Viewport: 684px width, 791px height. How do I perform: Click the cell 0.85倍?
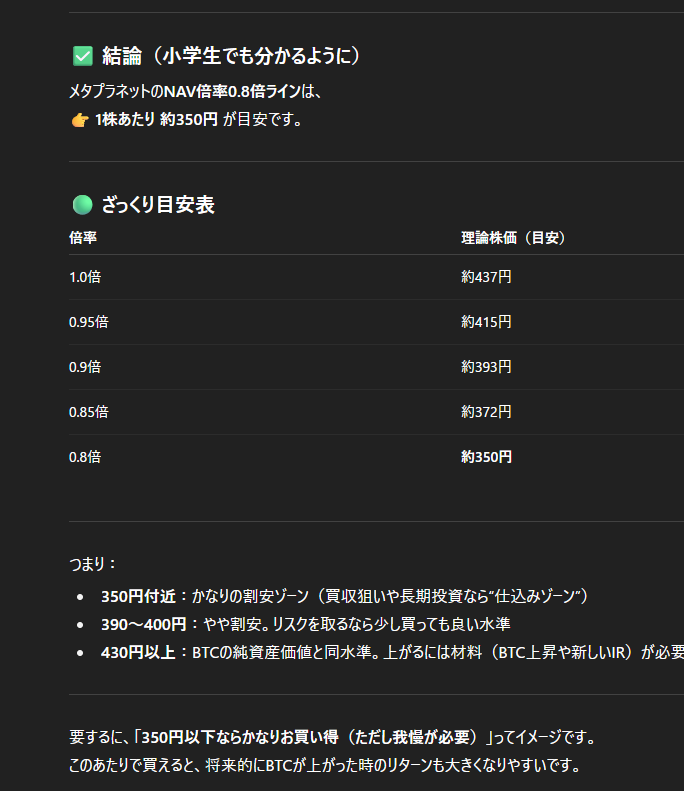(89, 412)
